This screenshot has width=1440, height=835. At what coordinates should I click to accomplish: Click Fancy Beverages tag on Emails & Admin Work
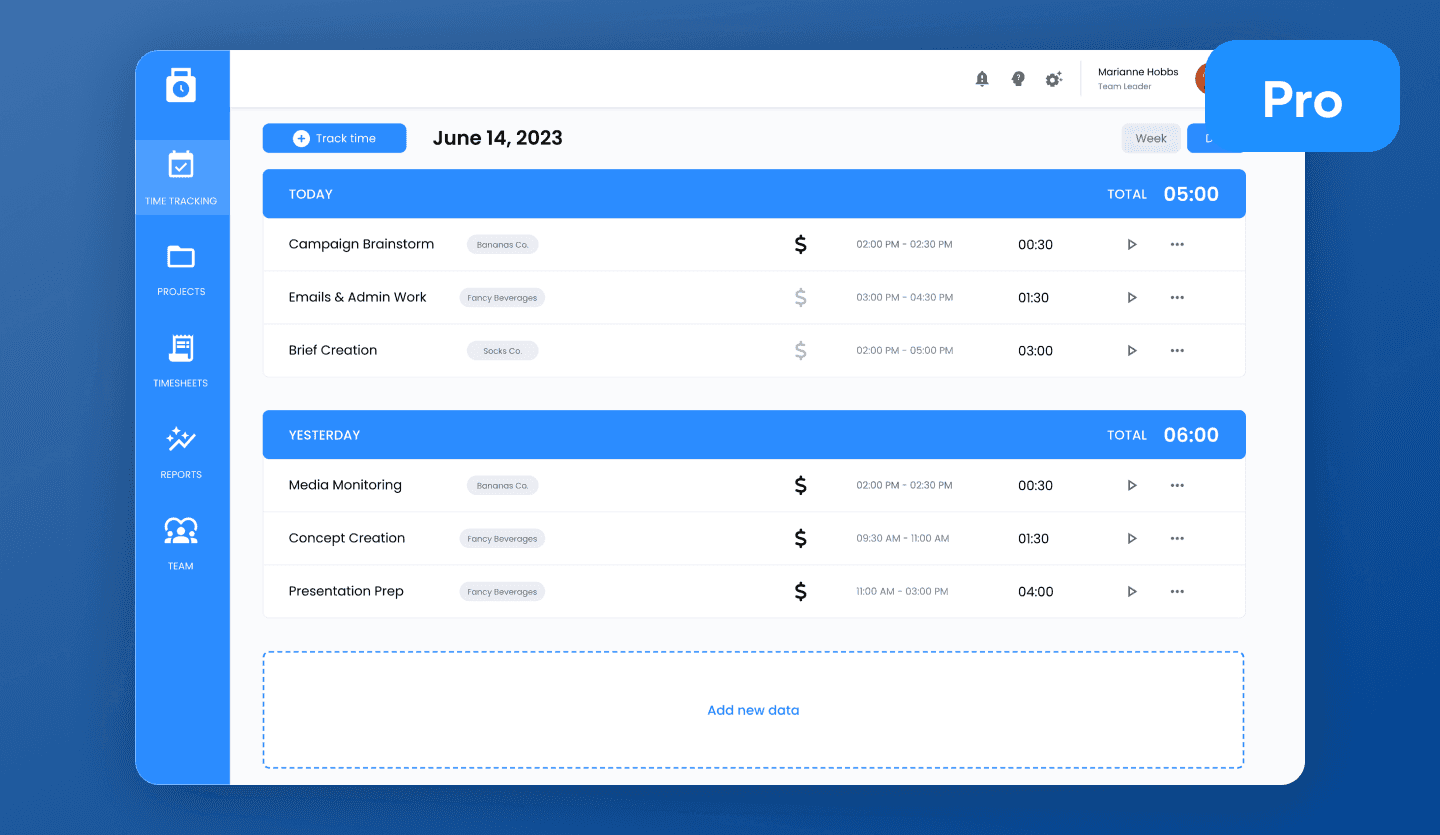(x=502, y=297)
